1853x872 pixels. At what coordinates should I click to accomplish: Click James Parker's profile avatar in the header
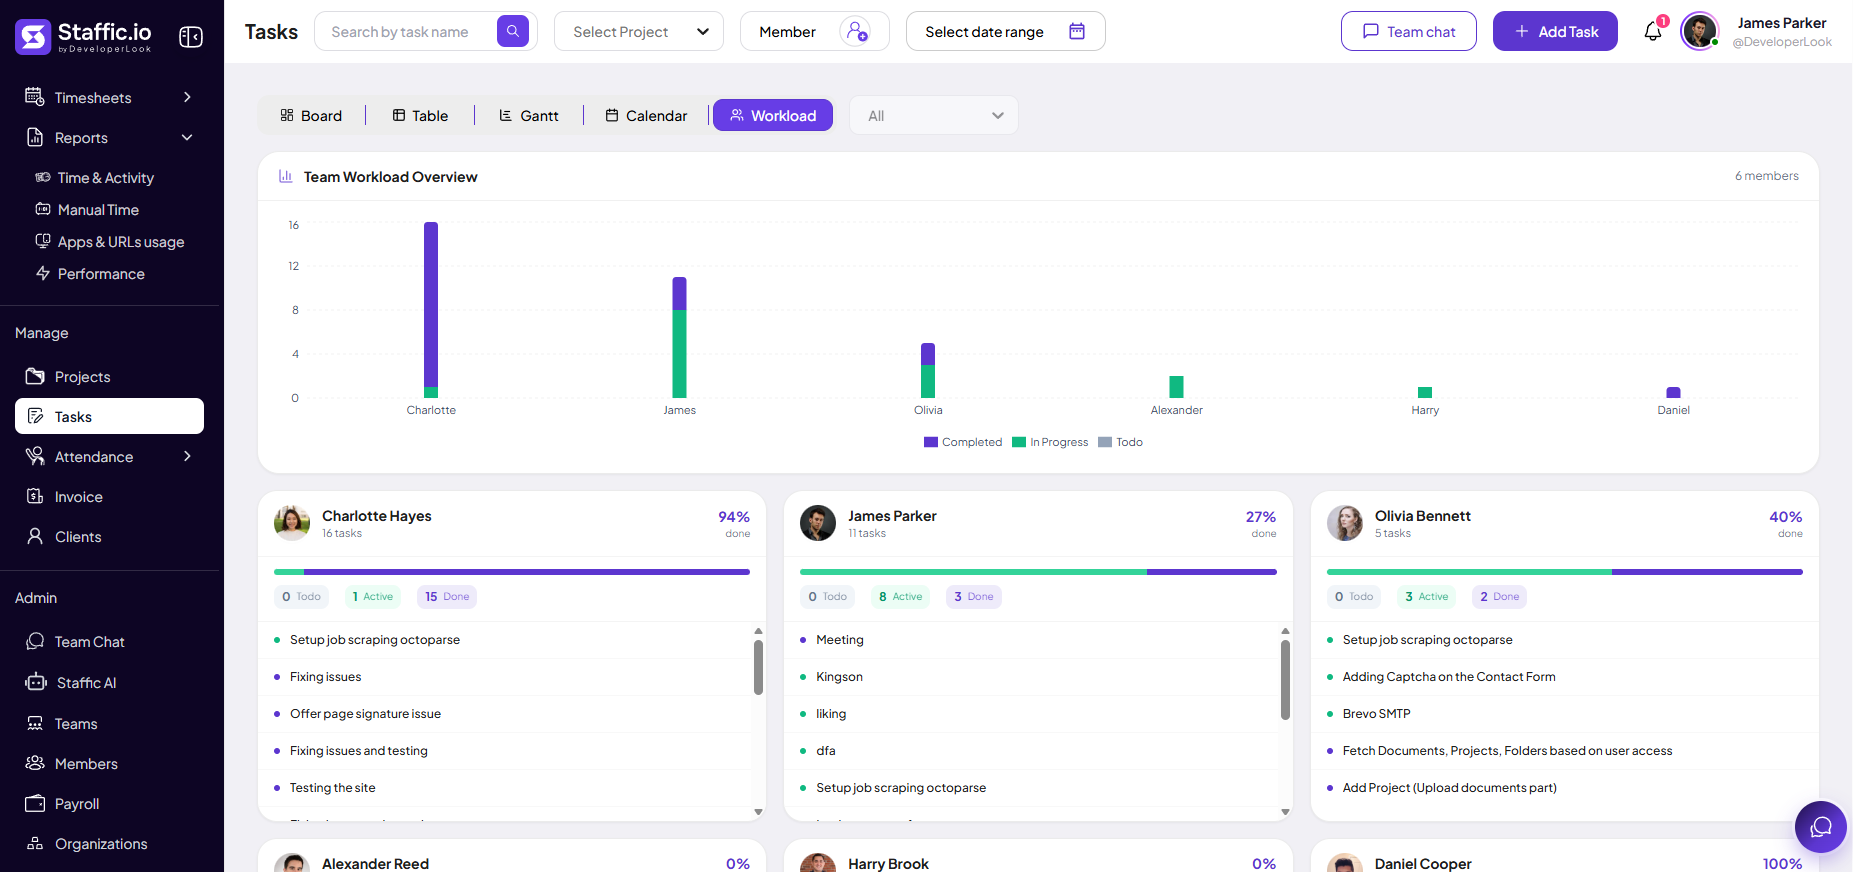point(1699,31)
